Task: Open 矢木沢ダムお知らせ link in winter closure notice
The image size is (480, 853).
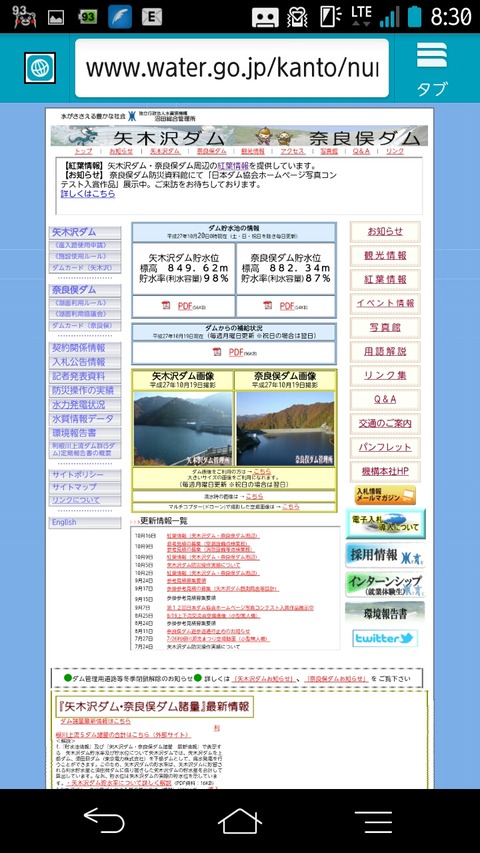Action: (264, 679)
